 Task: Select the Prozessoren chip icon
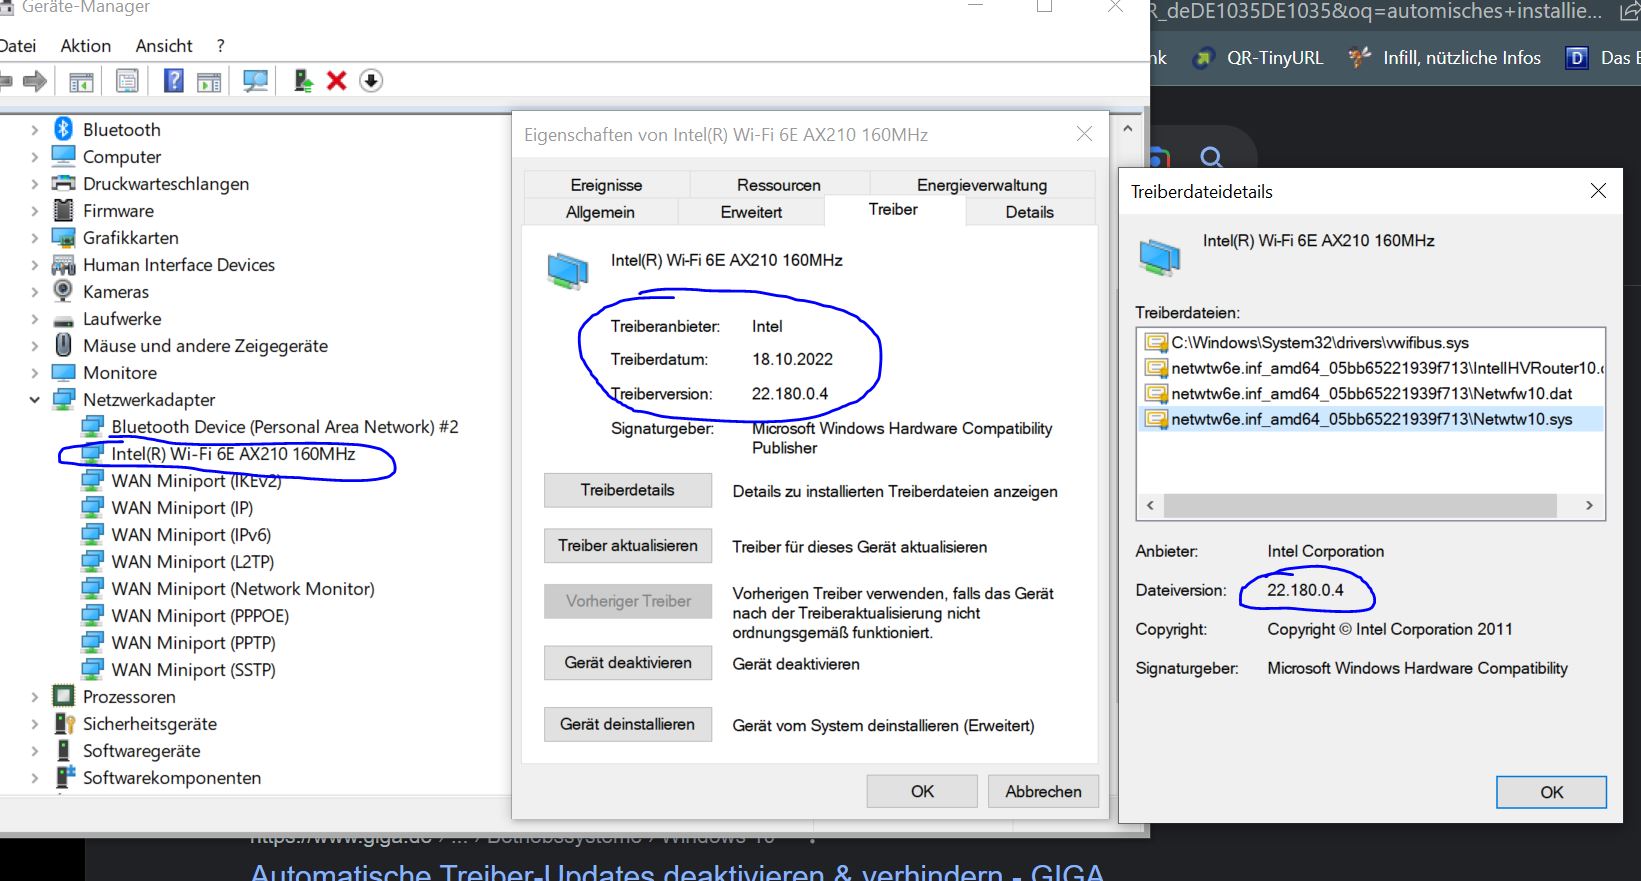pos(63,696)
